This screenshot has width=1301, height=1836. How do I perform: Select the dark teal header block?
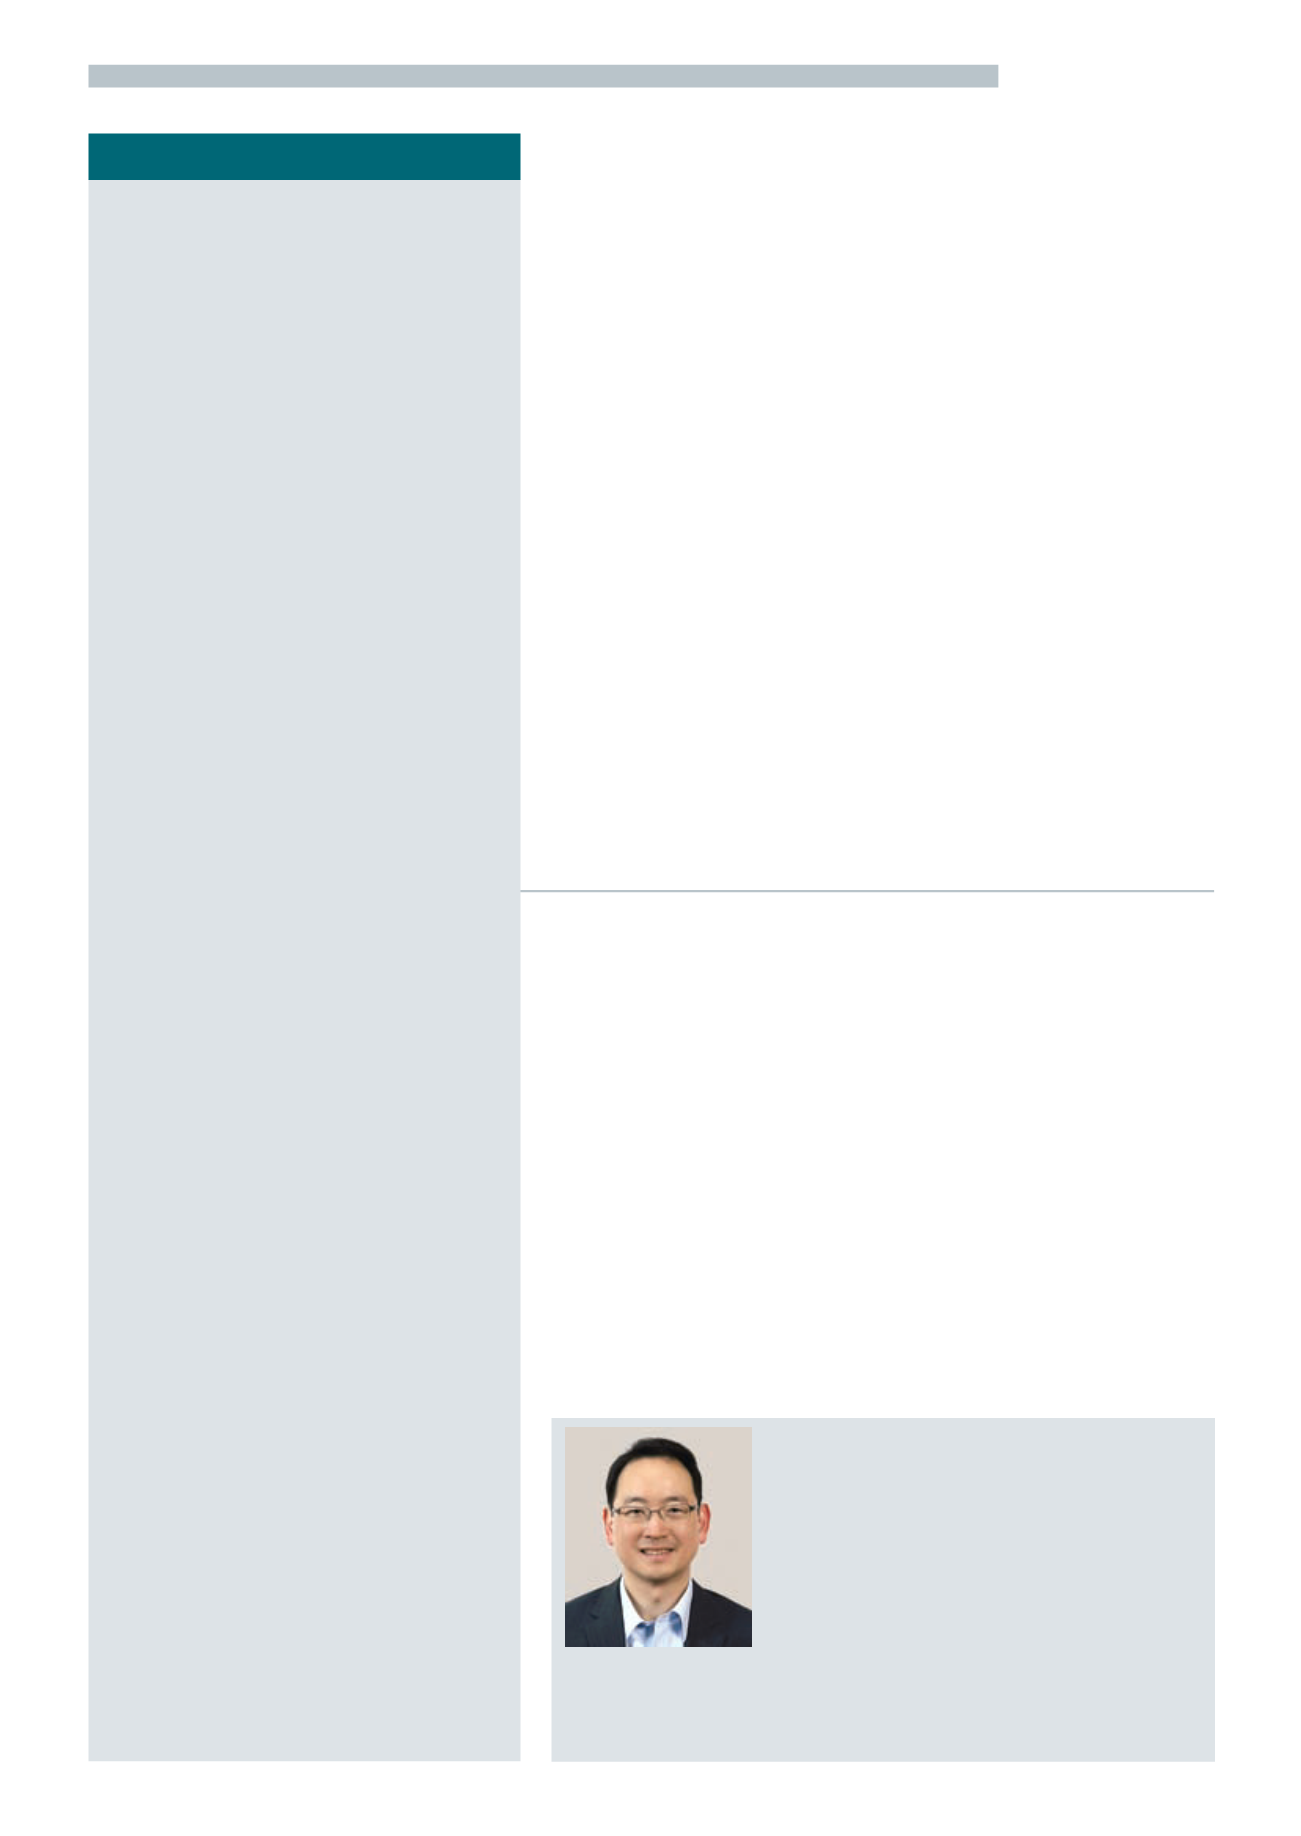(304, 157)
